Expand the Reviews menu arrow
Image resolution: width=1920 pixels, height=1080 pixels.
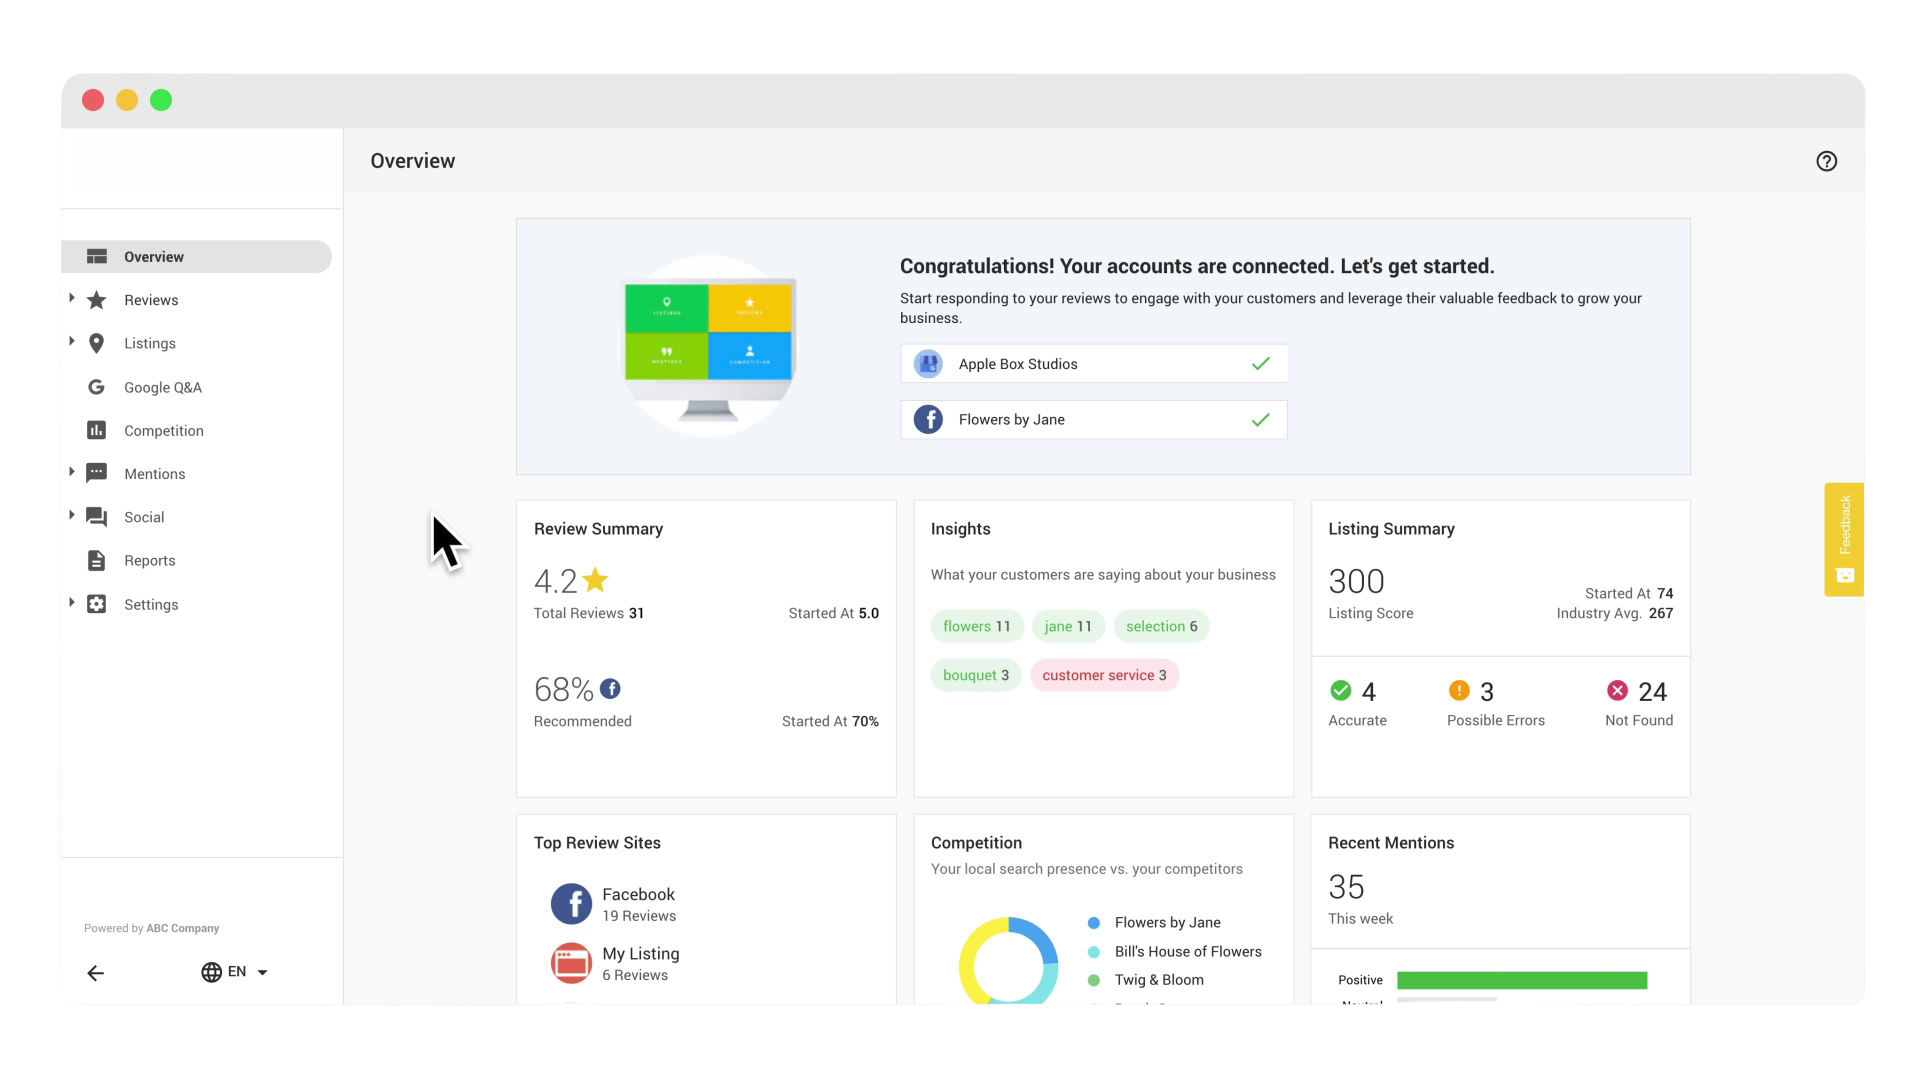(71, 298)
